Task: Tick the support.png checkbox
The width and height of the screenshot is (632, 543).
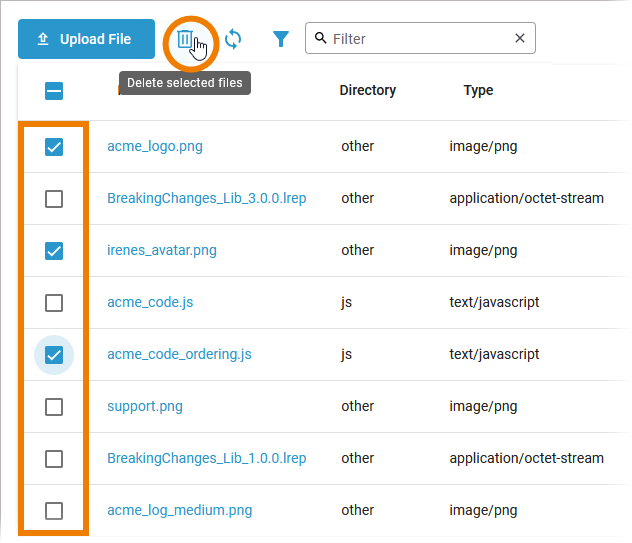Action: [x=54, y=407]
